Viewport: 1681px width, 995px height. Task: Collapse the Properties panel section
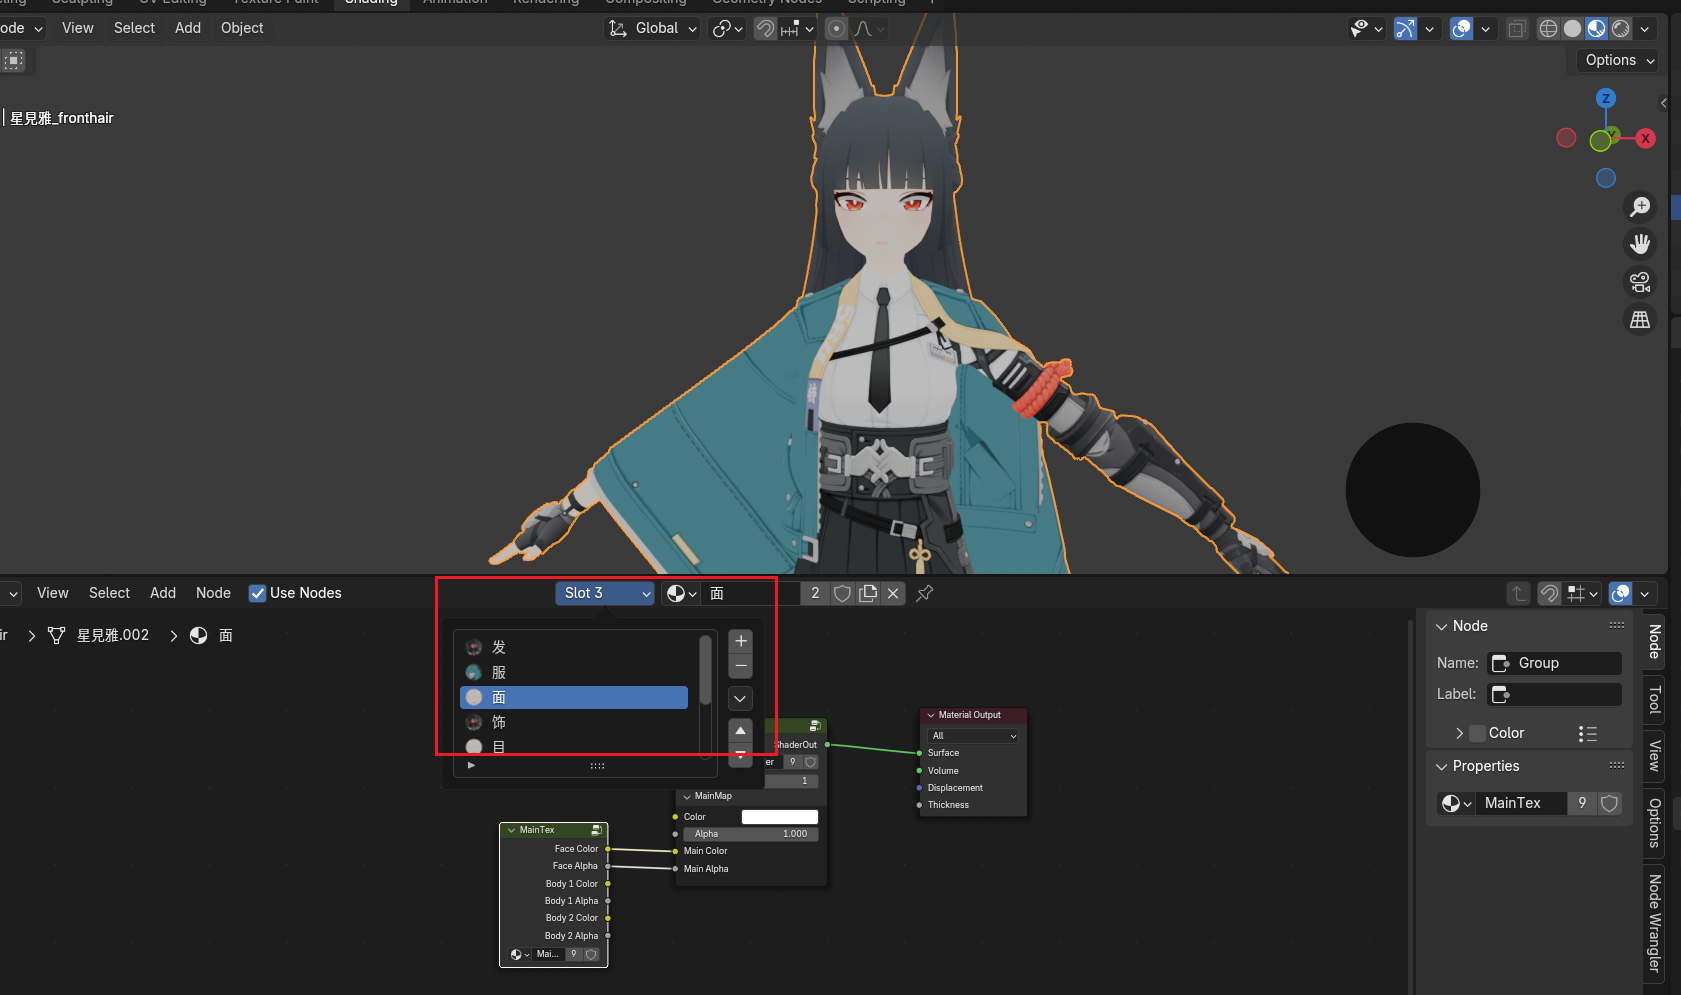[1442, 766]
